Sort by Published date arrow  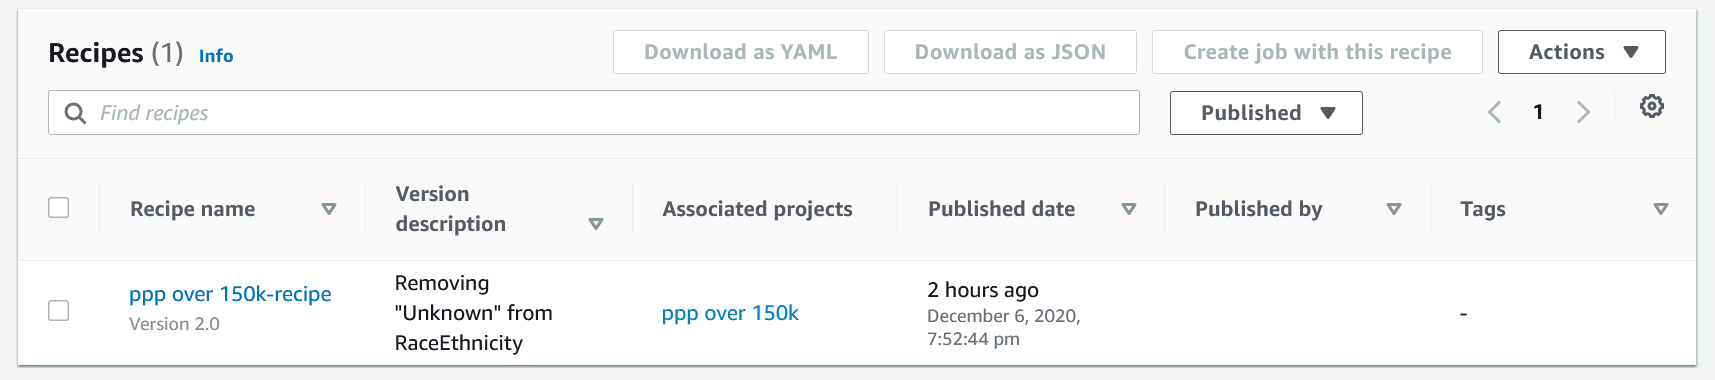(x=1129, y=209)
